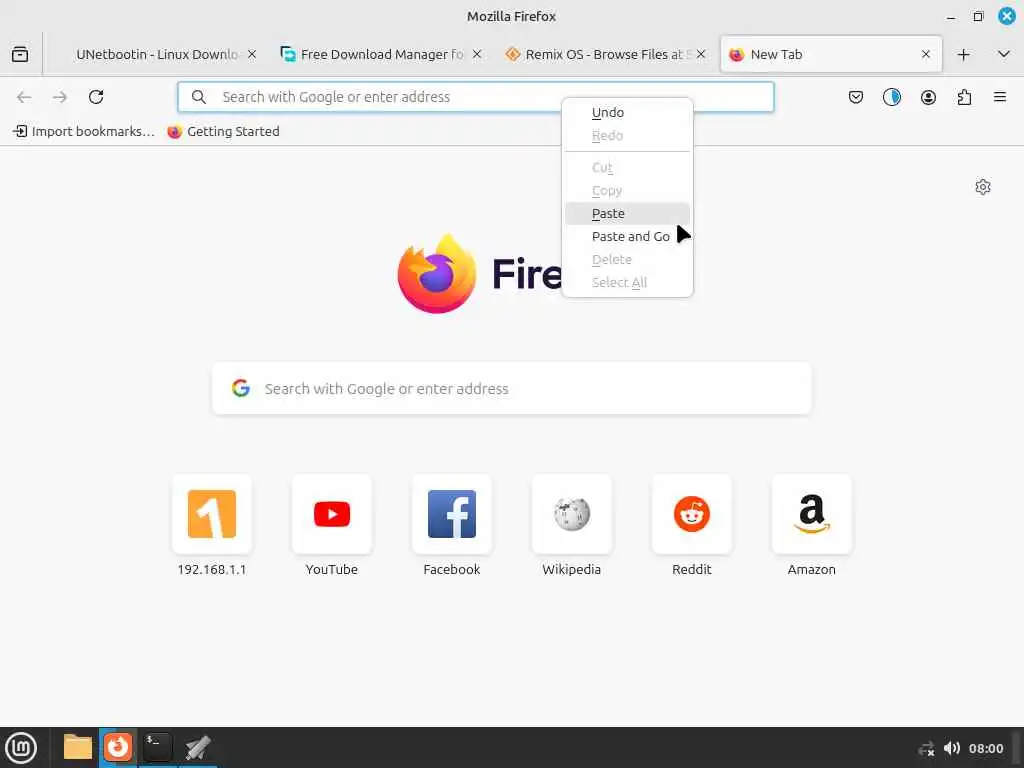Go forward with the forward arrow
Screen dimensions: 1024x768
[x=60, y=97]
